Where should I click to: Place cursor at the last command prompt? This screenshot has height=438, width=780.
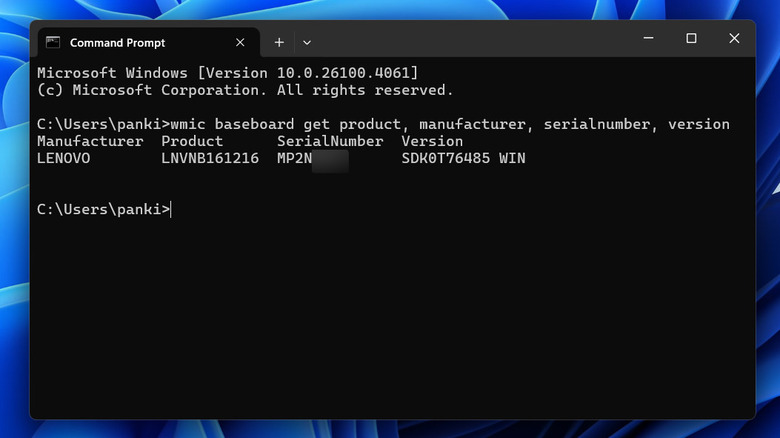(x=172, y=209)
